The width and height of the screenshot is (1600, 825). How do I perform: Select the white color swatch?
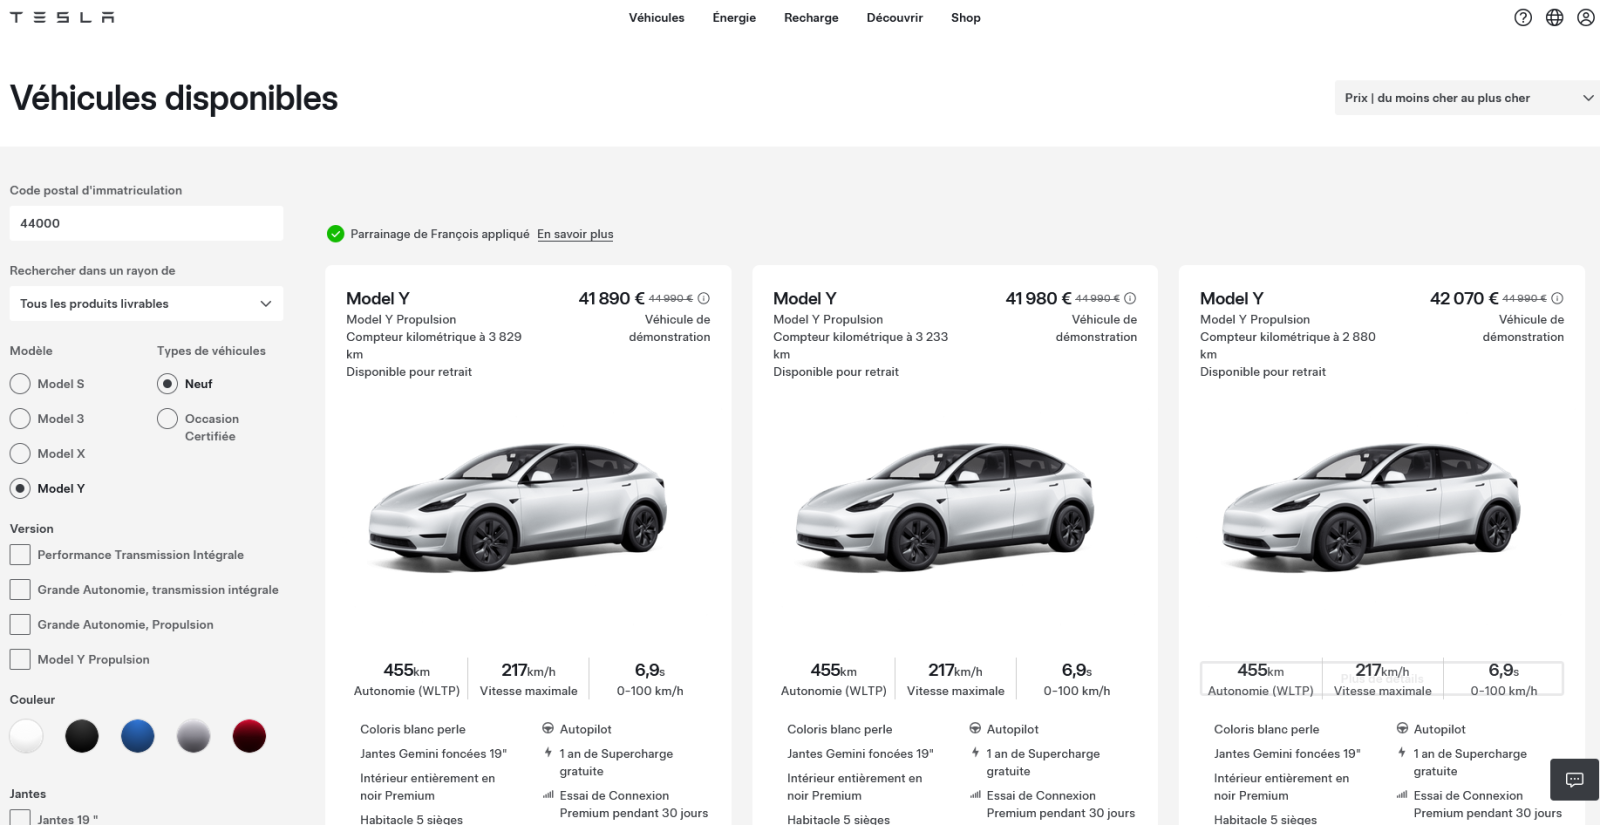click(26, 736)
